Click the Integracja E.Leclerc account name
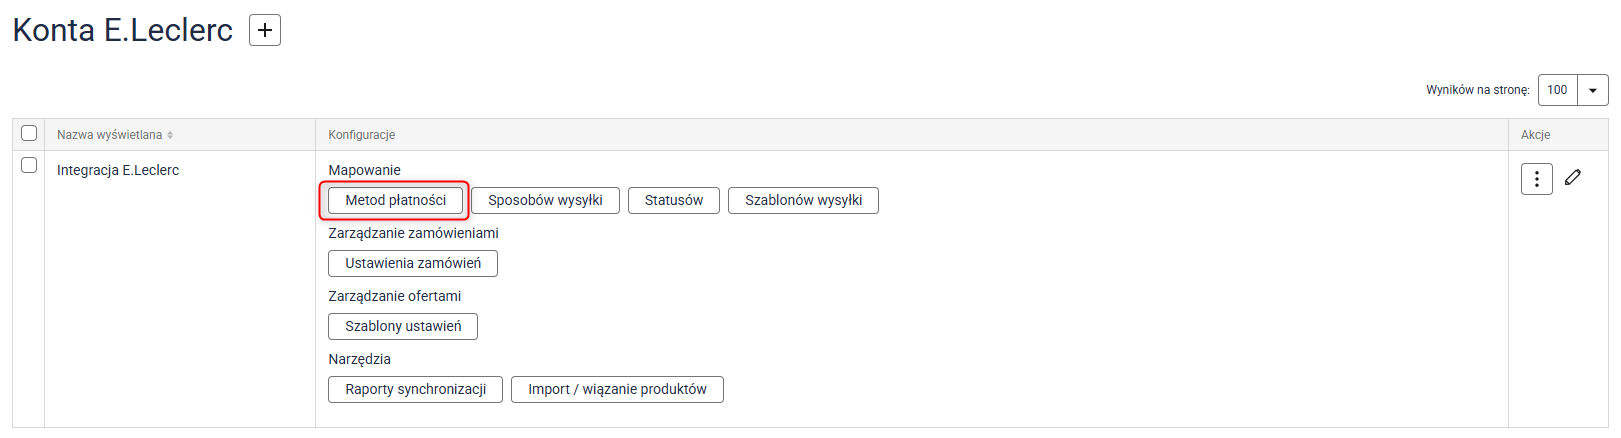This screenshot has width=1621, height=438. point(118,170)
